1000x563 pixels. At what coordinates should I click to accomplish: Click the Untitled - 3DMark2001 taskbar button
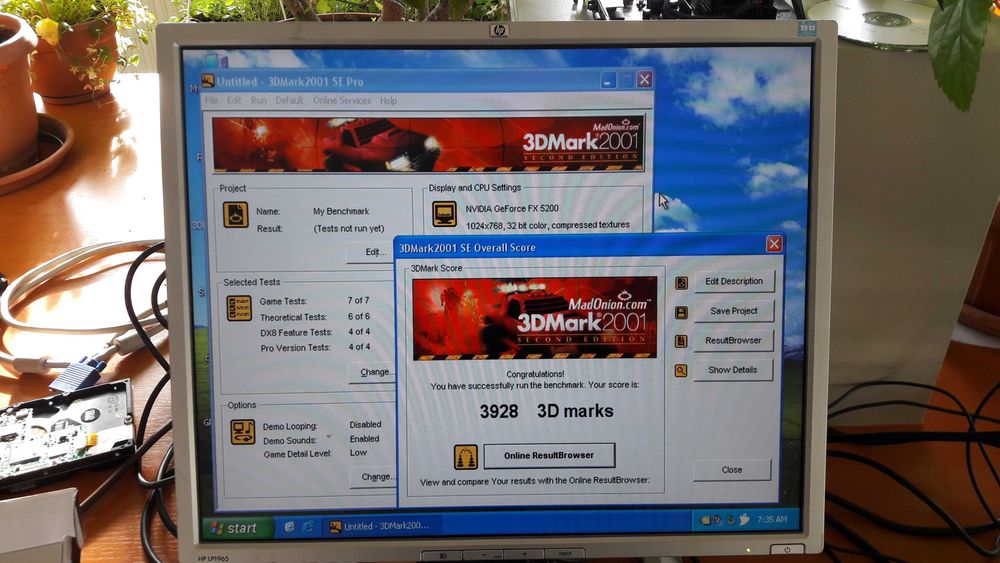tap(383, 527)
